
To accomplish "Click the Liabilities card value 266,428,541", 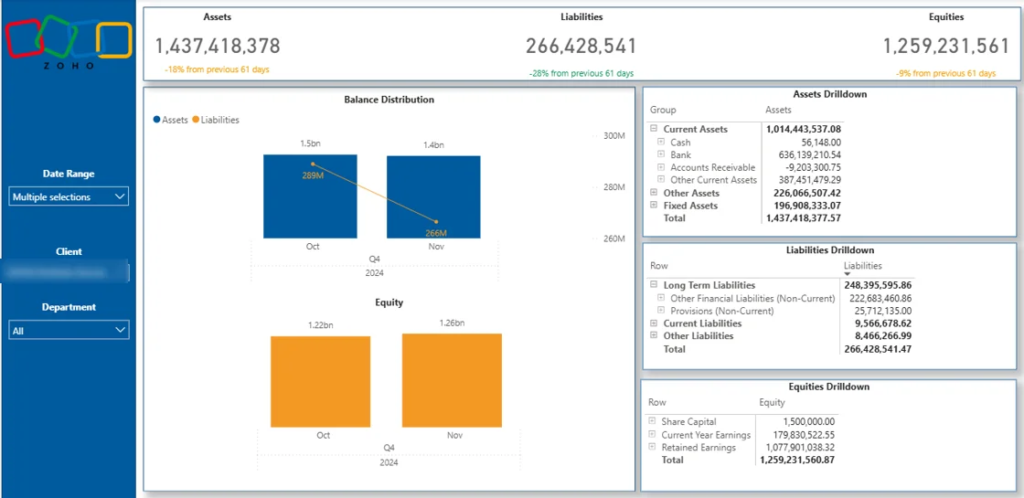I will pos(581,46).
